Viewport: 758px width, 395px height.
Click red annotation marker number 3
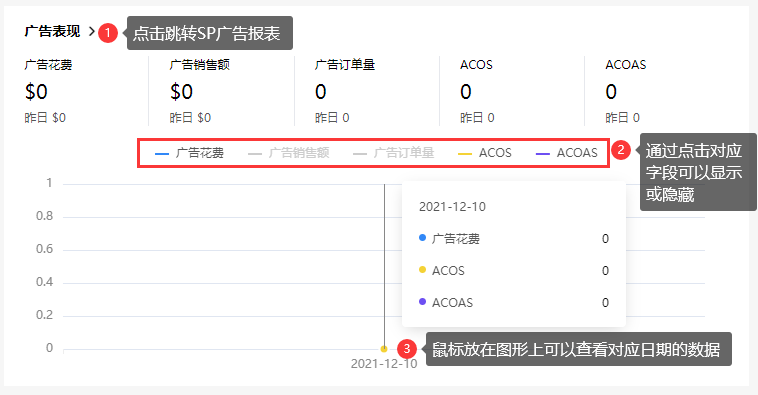[407, 349]
